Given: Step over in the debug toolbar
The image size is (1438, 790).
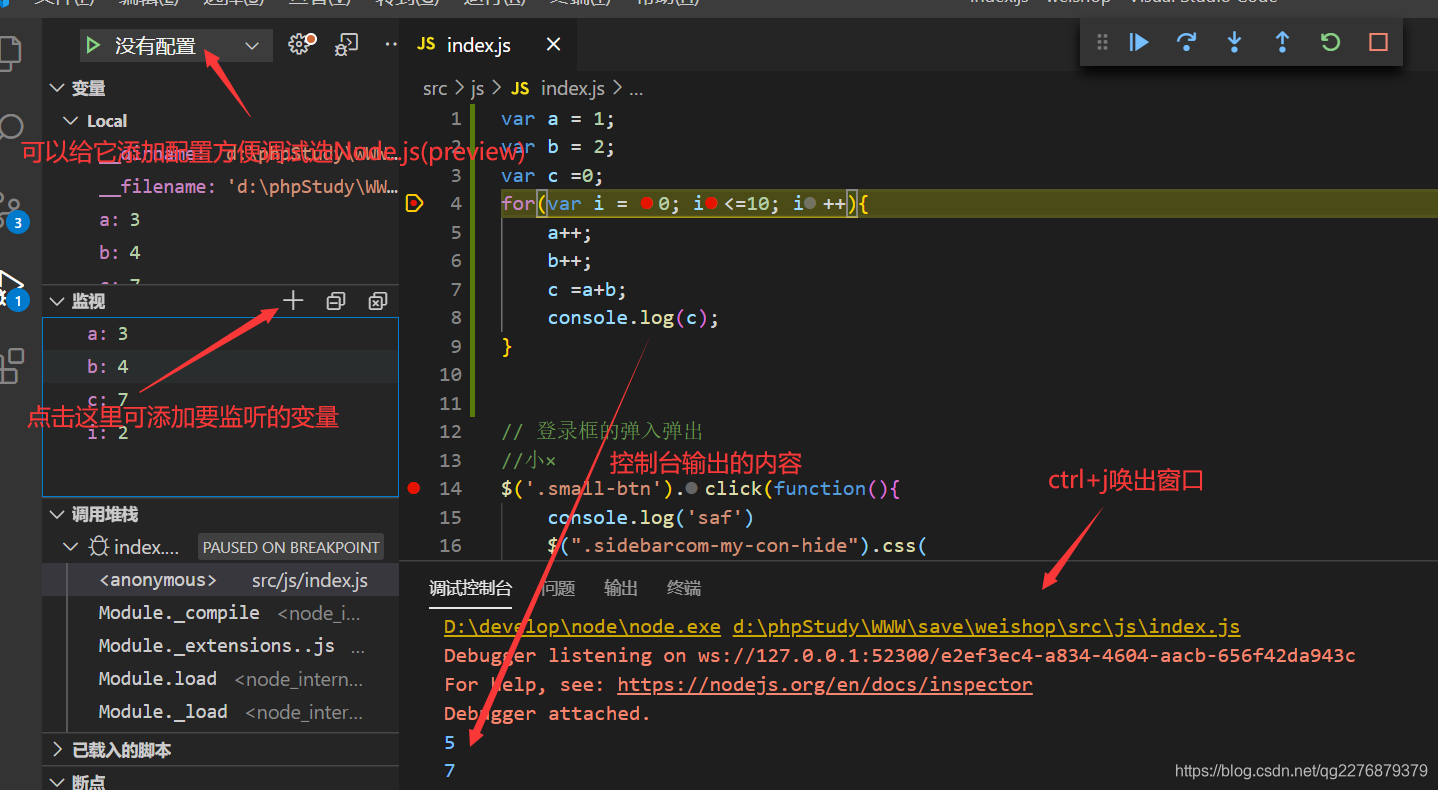Looking at the screenshot, I should (x=1187, y=42).
